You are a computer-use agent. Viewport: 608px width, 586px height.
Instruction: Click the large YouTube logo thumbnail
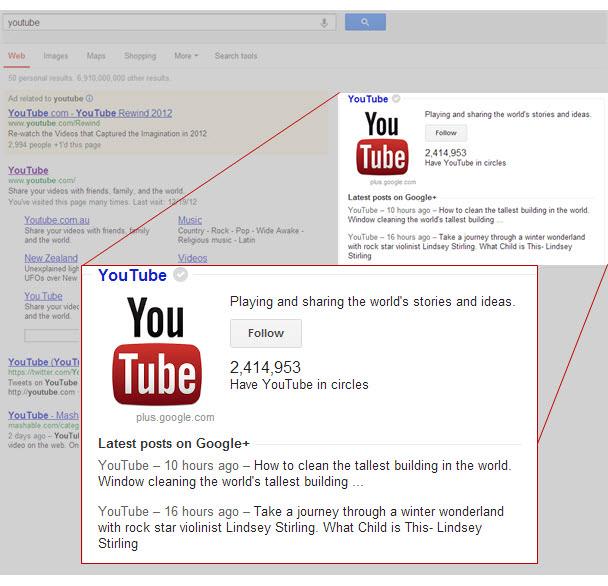[157, 351]
